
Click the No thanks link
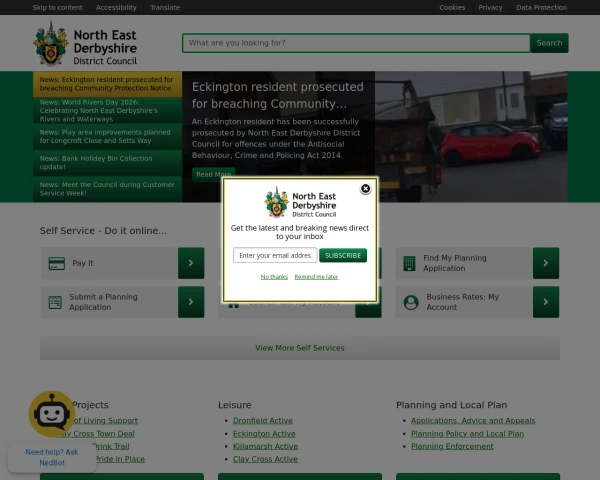point(274,277)
